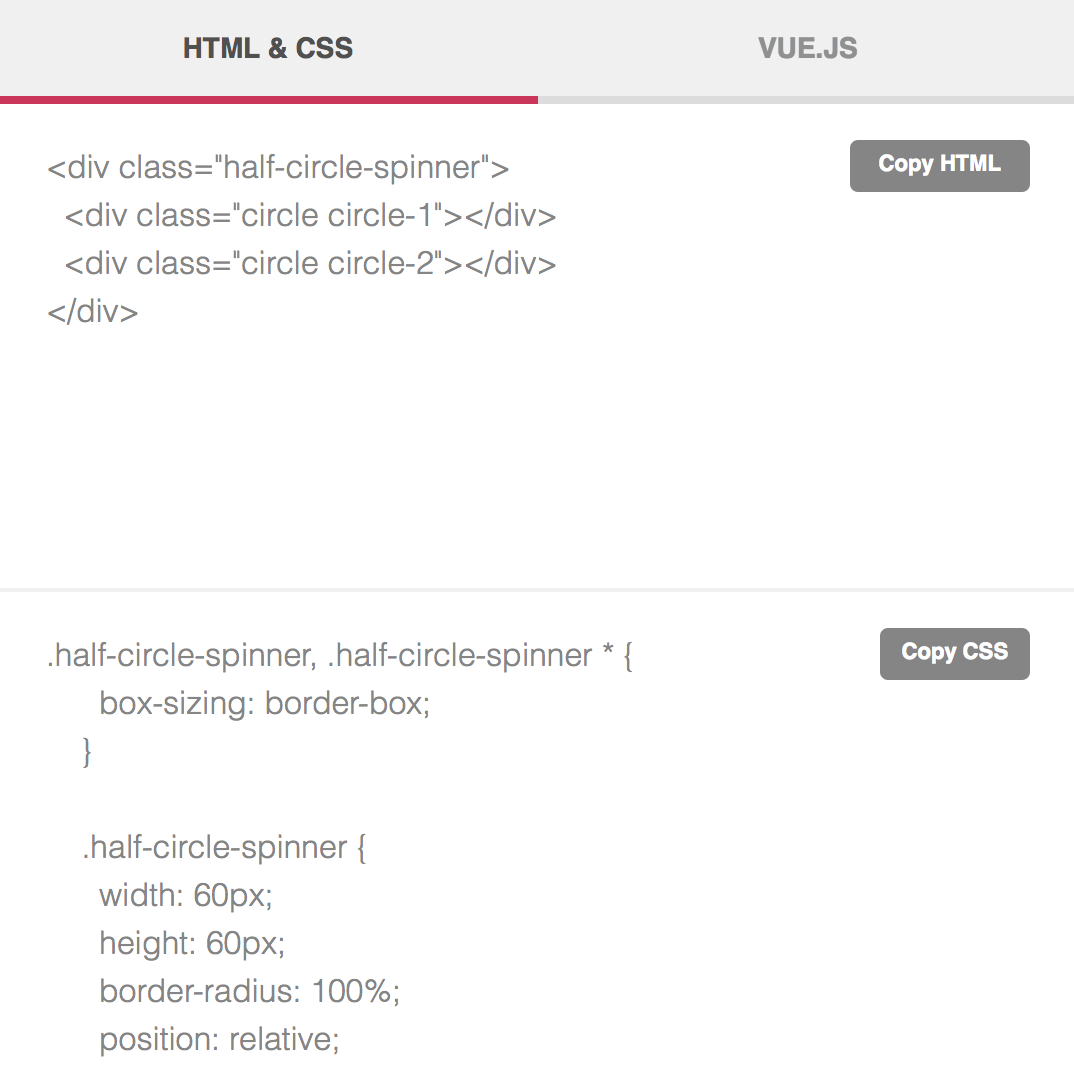The width and height of the screenshot is (1074, 1072).
Task: Click the circle-1 div code line
Action: (310, 215)
